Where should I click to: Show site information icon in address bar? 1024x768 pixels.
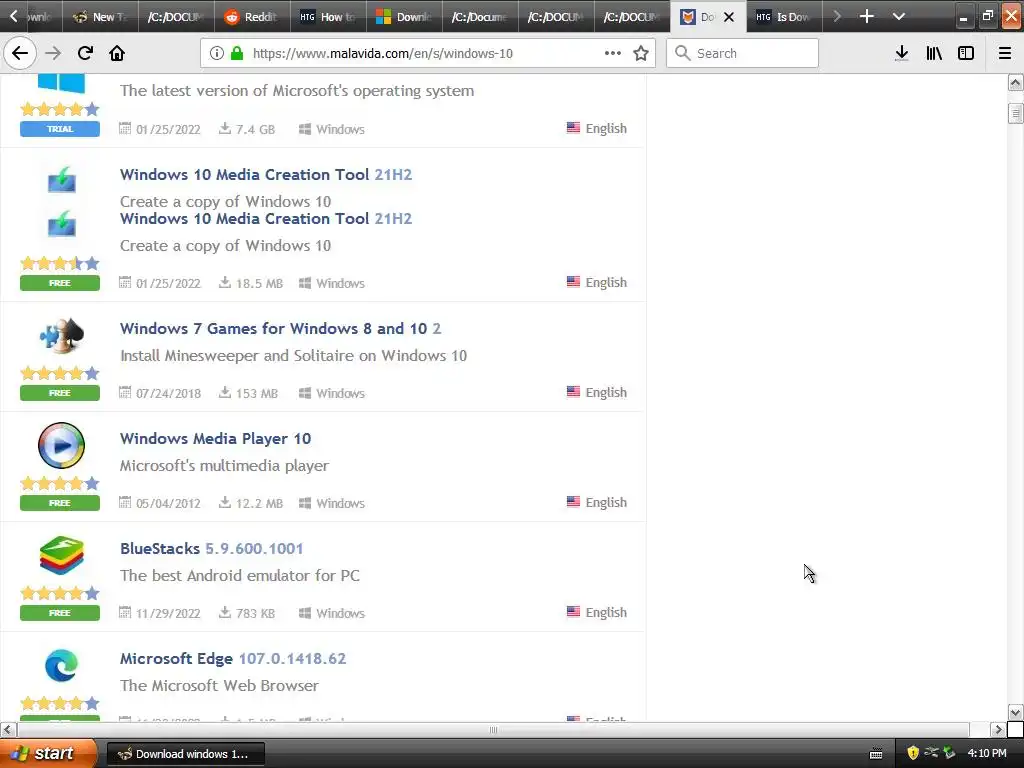point(216,53)
